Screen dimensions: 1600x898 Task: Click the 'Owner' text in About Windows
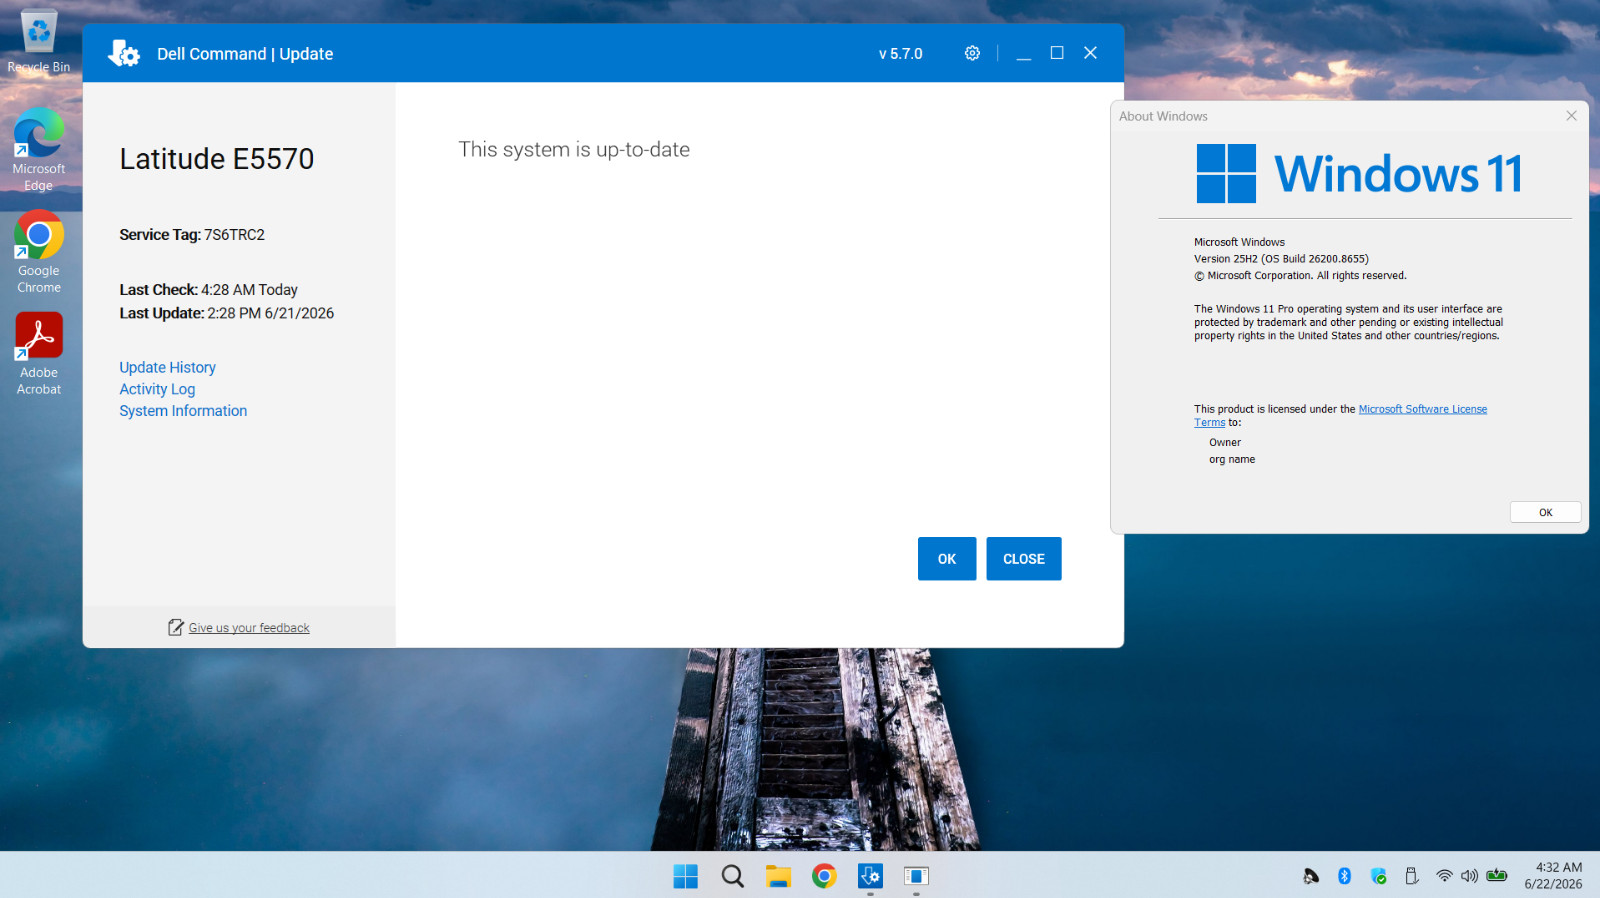click(x=1225, y=442)
